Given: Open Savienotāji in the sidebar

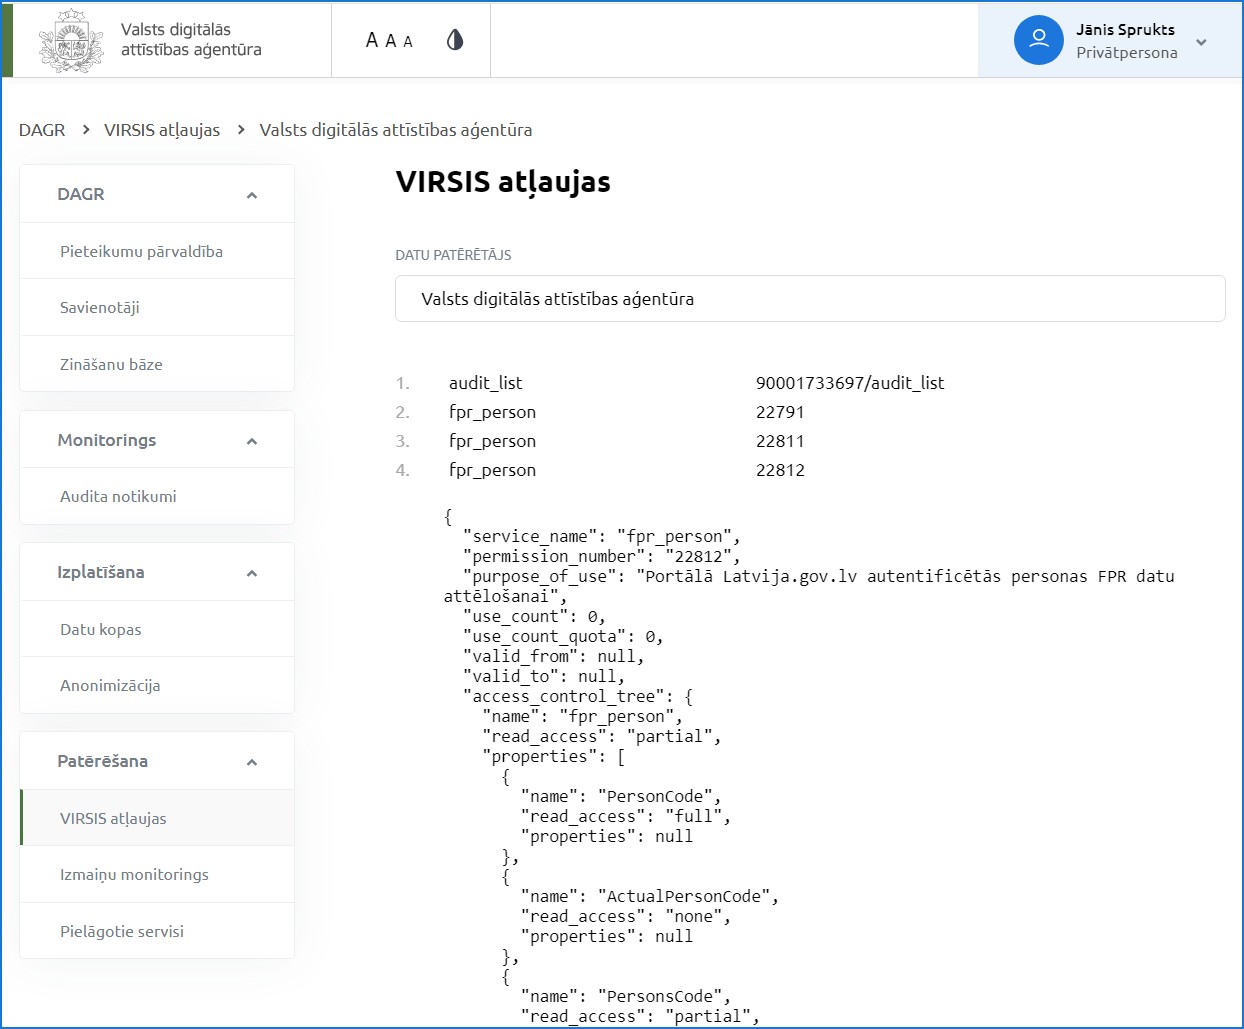Looking at the screenshot, I should [157, 307].
